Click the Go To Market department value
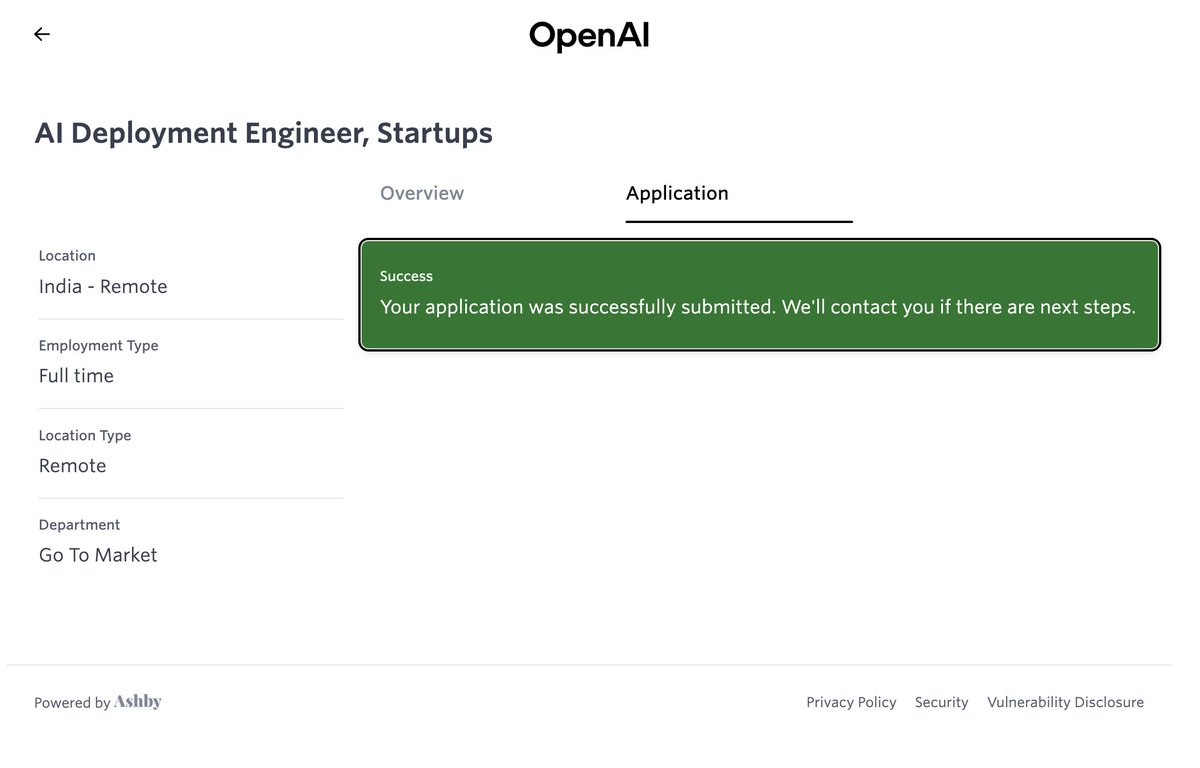Viewport: 1200px width, 768px height. pyautogui.click(x=98, y=555)
